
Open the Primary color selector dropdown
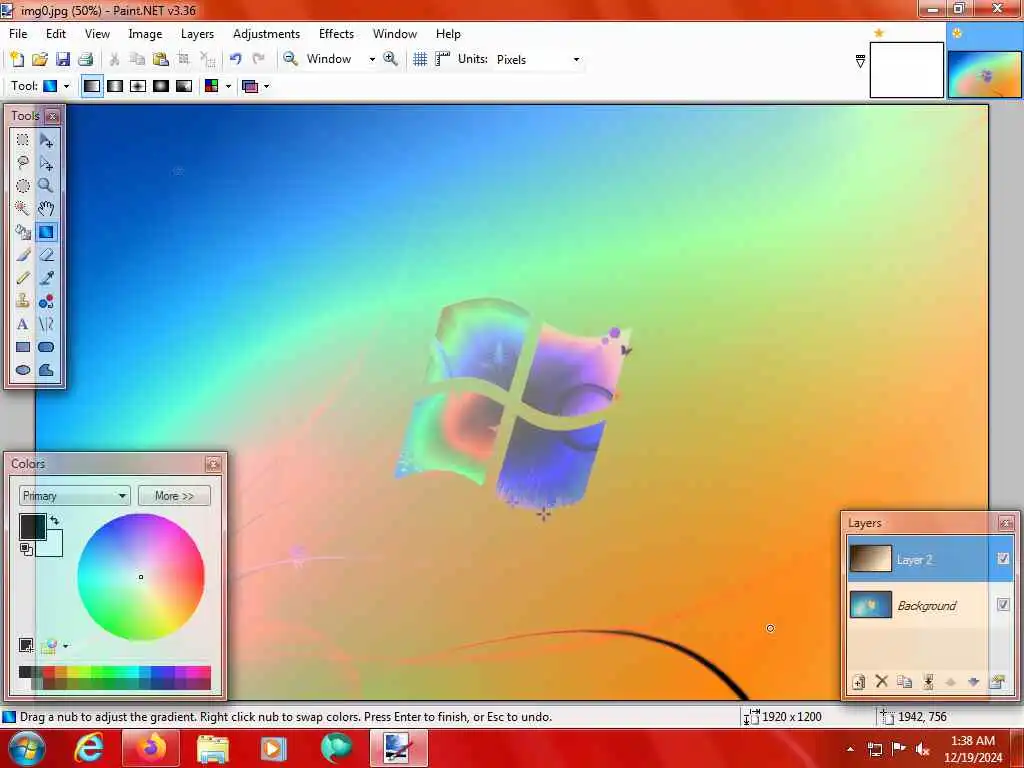pos(74,496)
